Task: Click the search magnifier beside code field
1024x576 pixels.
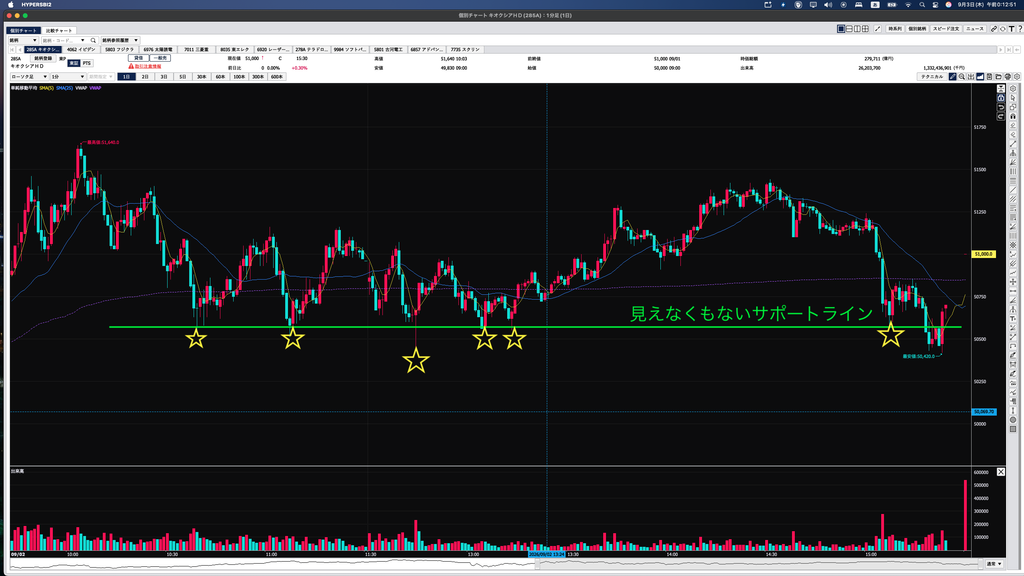Action: [x=93, y=40]
